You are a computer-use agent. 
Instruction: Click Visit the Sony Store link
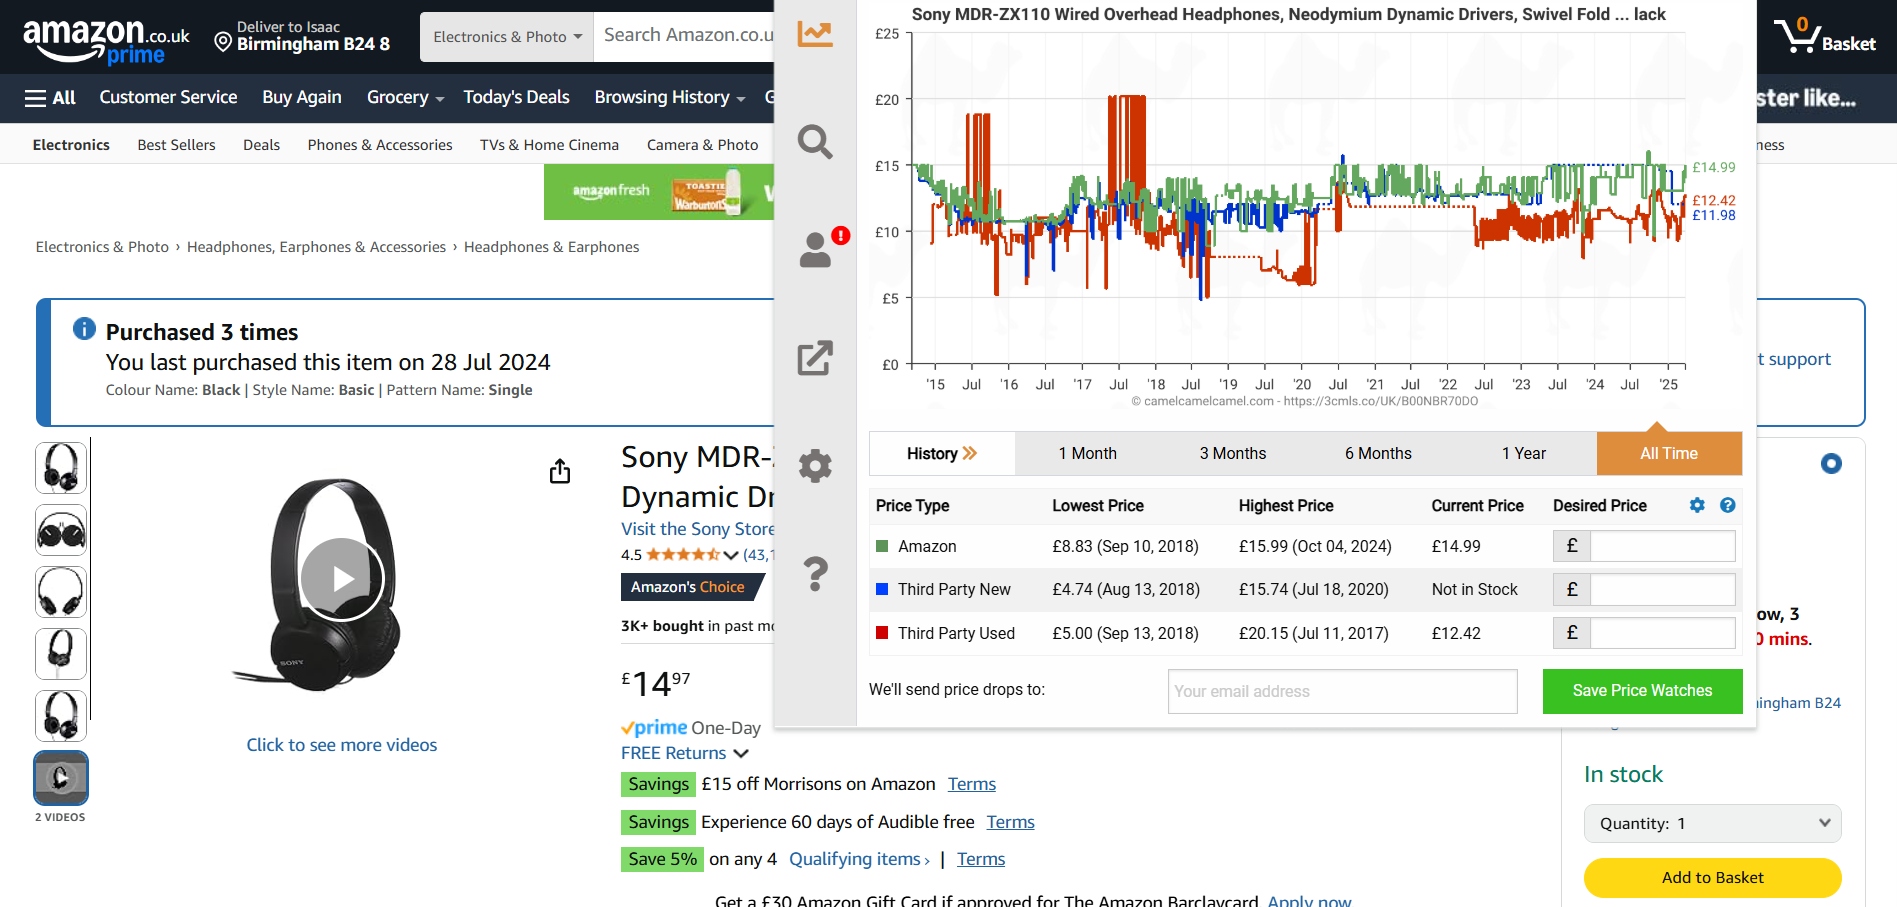tap(698, 529)
